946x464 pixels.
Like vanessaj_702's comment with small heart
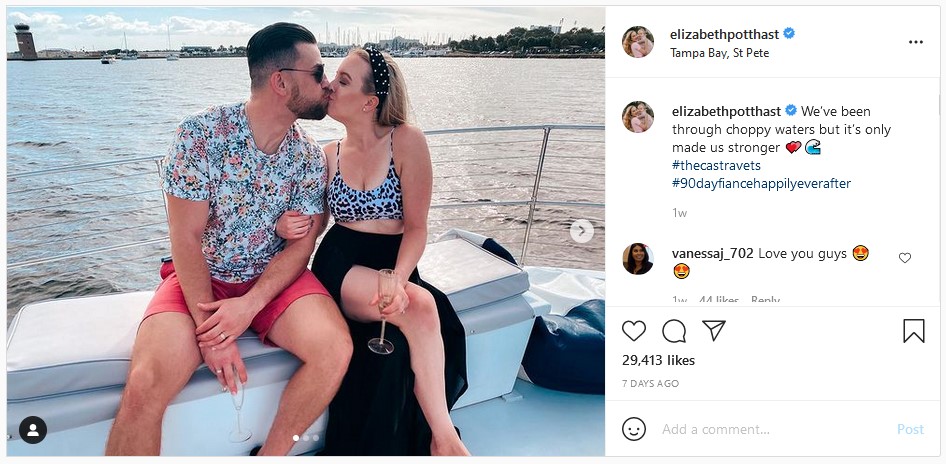tap(904, 258)
